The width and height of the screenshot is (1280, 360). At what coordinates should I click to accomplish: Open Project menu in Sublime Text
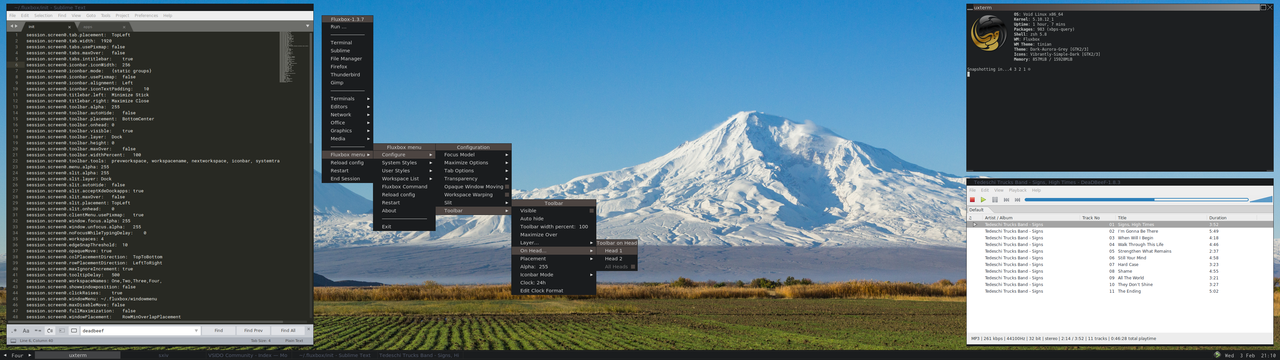coord(122,16)
